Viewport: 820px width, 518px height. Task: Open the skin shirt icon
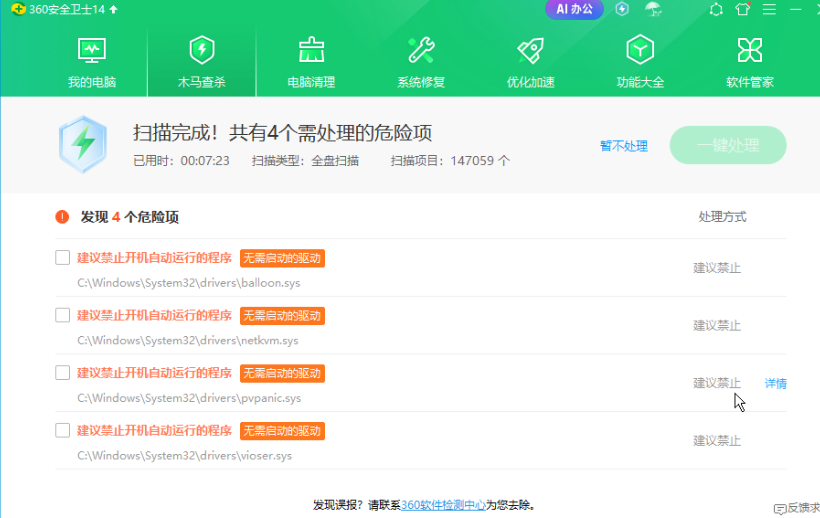743,9
